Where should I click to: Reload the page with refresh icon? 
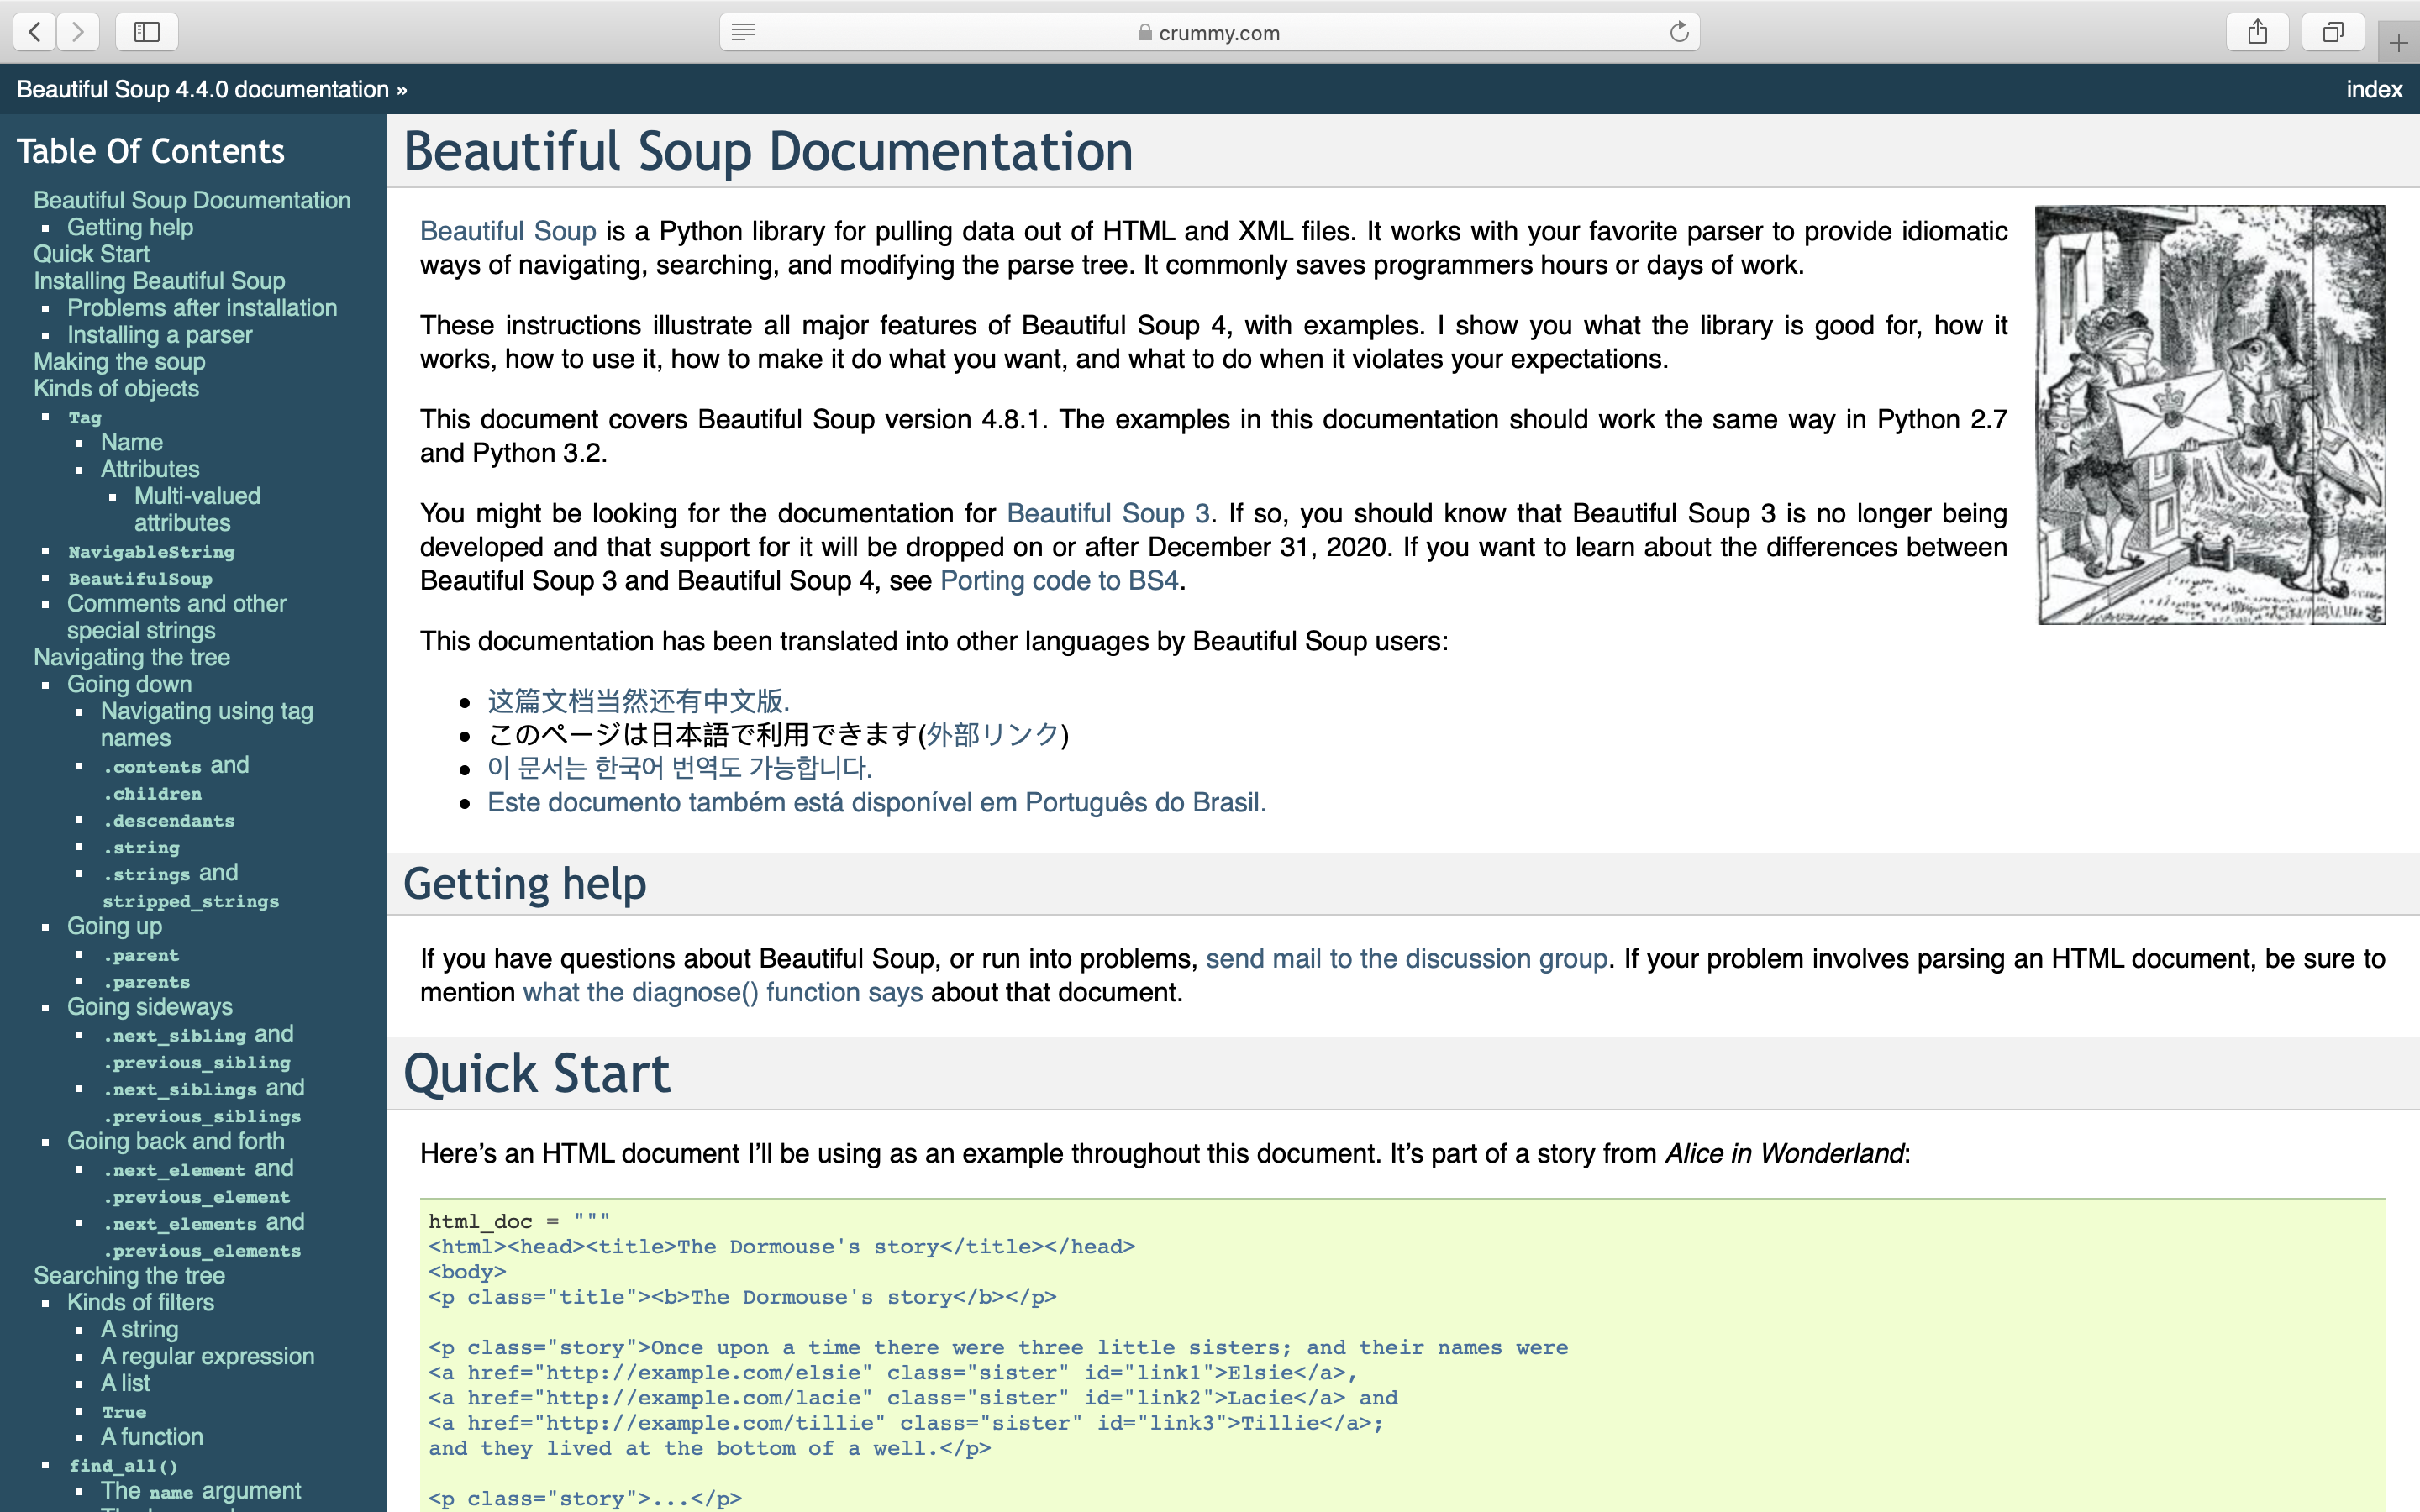[1679, 32]
